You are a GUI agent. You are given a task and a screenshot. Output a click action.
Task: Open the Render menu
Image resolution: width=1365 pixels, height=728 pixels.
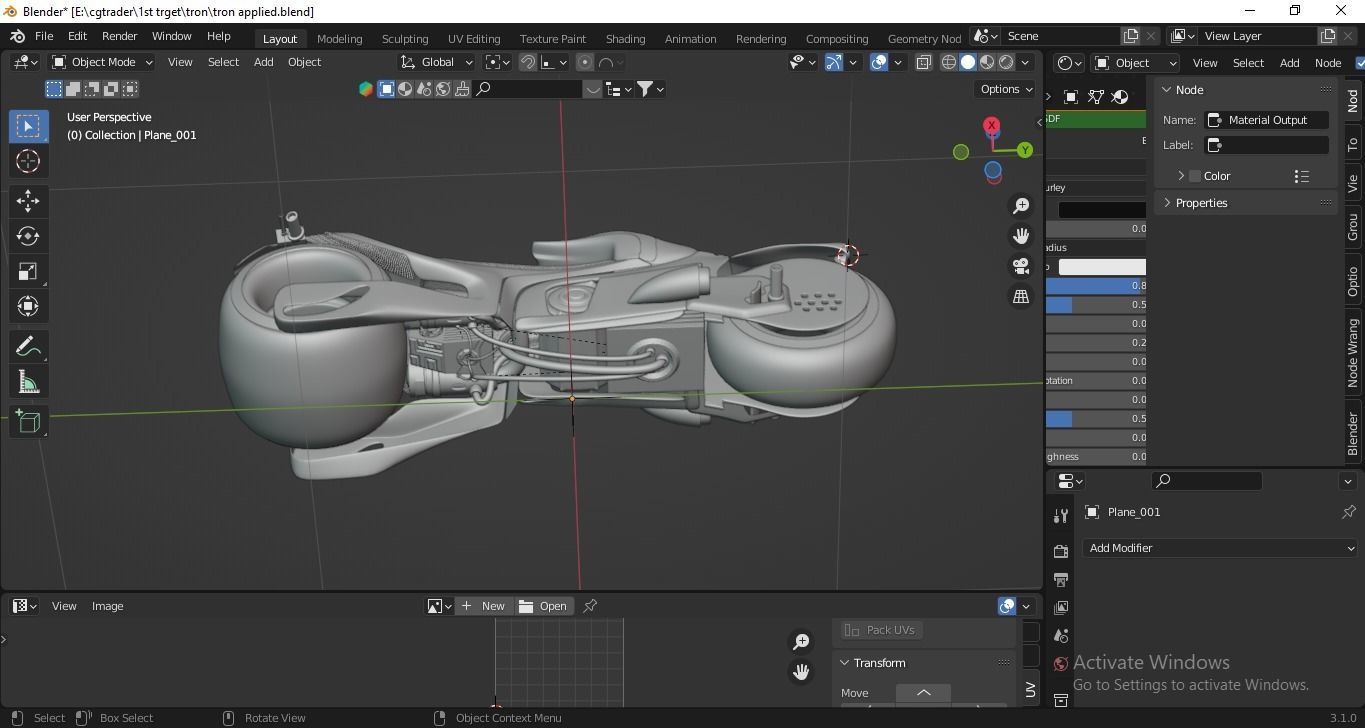(119, 36)
